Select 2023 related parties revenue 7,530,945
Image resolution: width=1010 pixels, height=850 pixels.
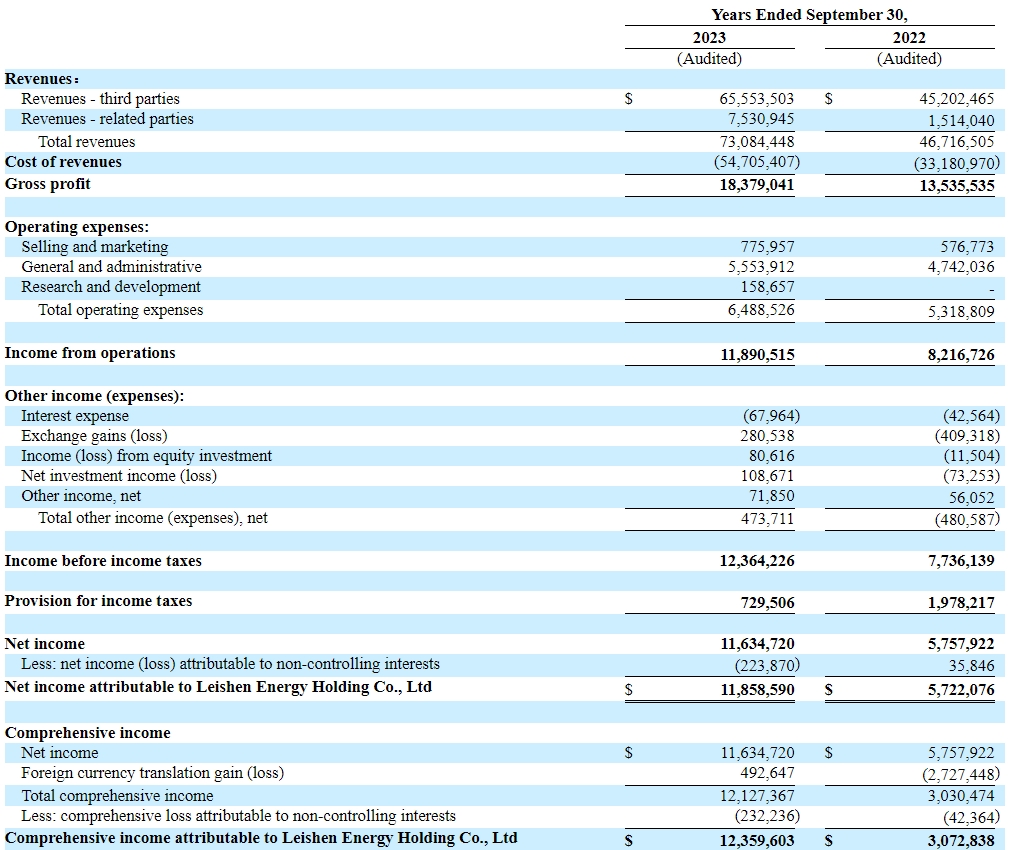coord(756,119)
